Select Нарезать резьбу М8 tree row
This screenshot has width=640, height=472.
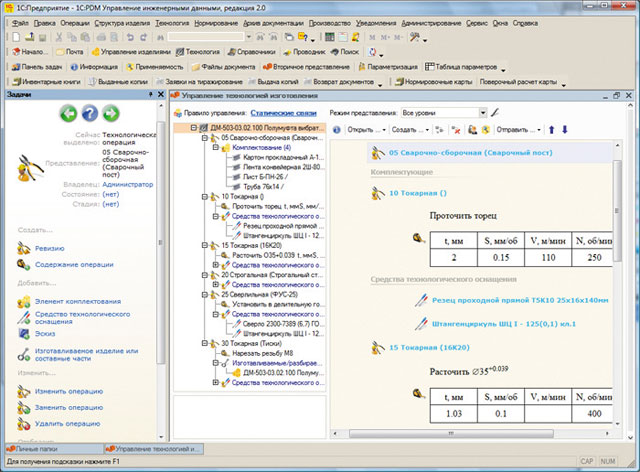click(262, 354)
